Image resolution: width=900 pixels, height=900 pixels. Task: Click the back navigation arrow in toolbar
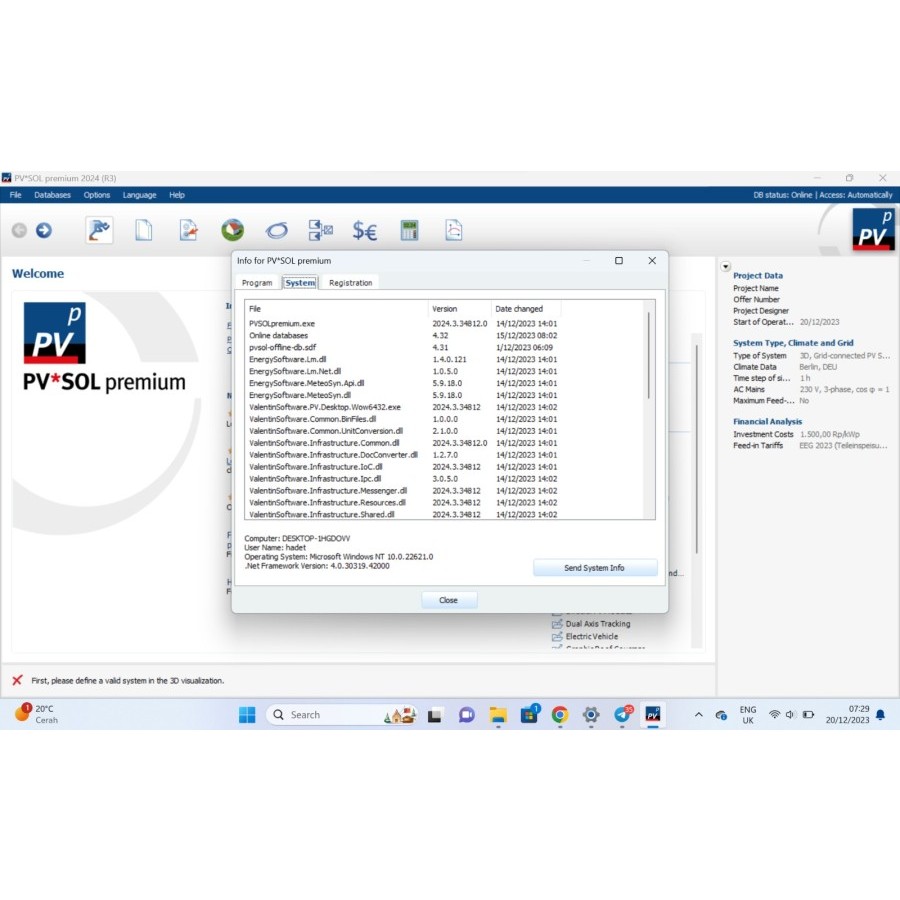tap(20, 231)
